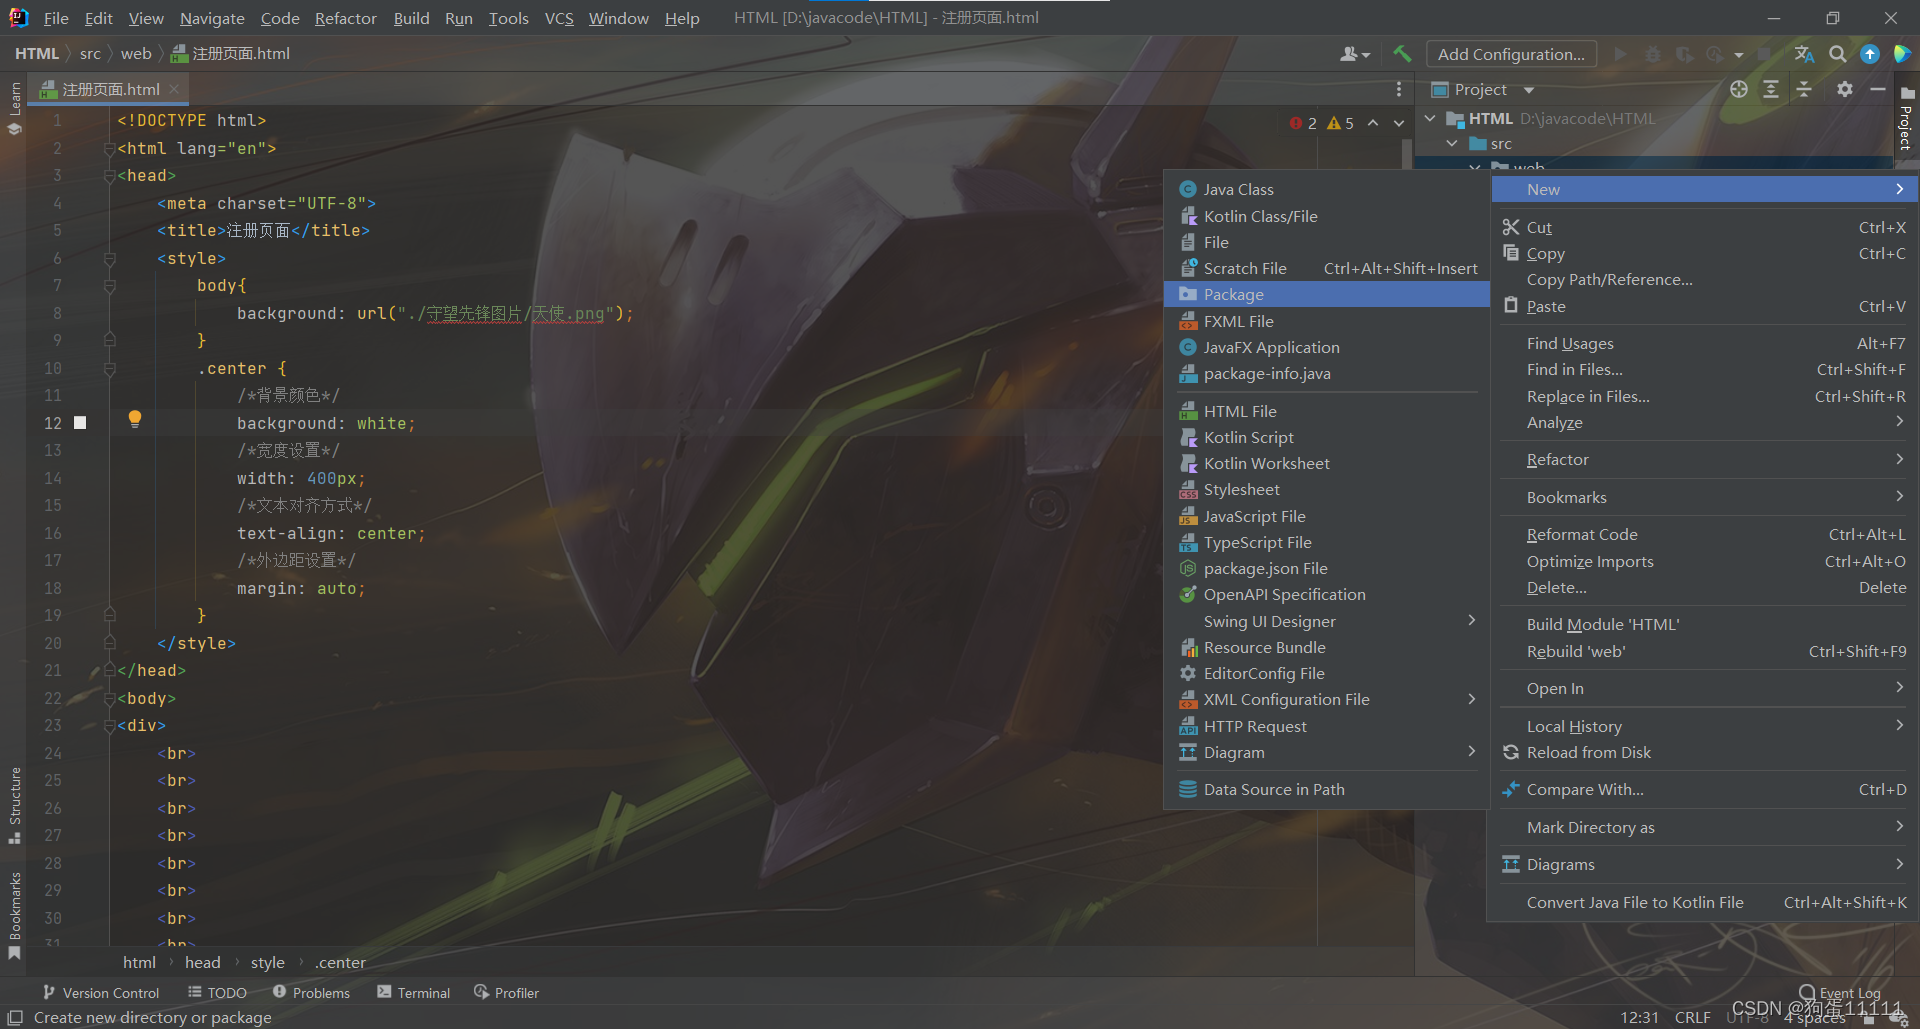Choose Stylesheet in the New submenu
This screenshot has height=1029, width=1920.
(x=1326, y=489)
